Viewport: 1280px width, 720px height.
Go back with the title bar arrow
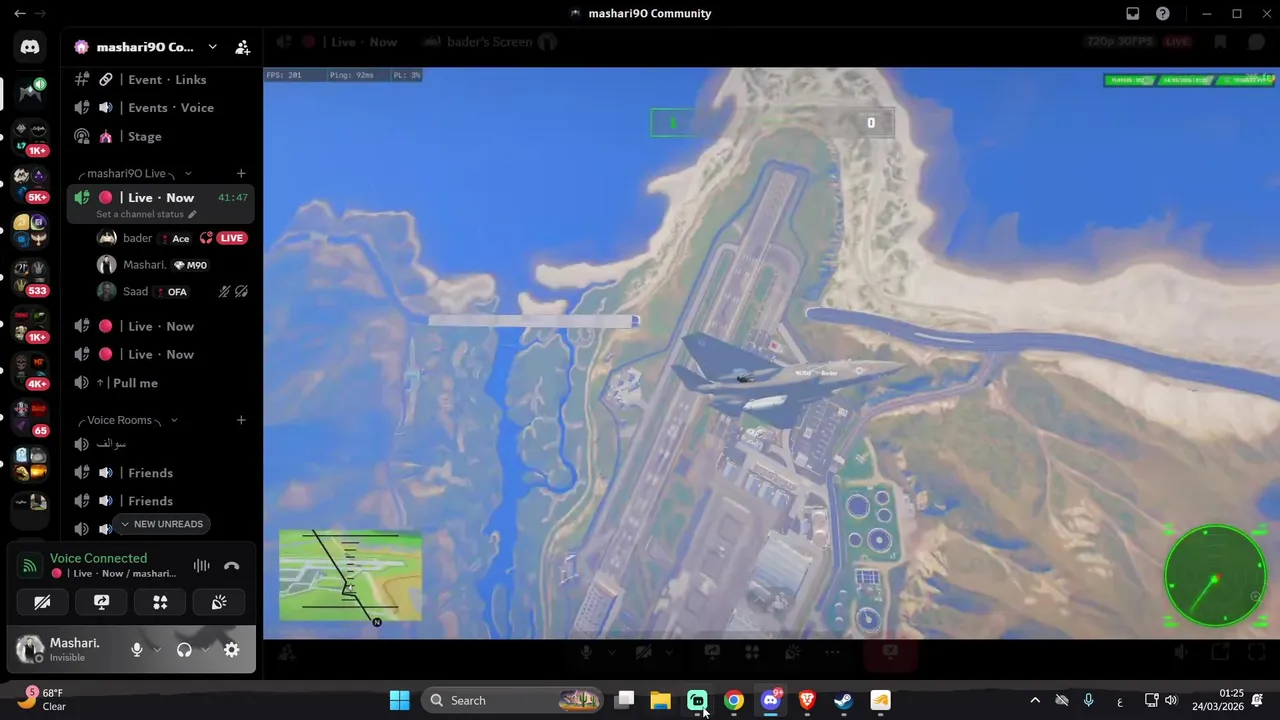click(x=19, y=13)
